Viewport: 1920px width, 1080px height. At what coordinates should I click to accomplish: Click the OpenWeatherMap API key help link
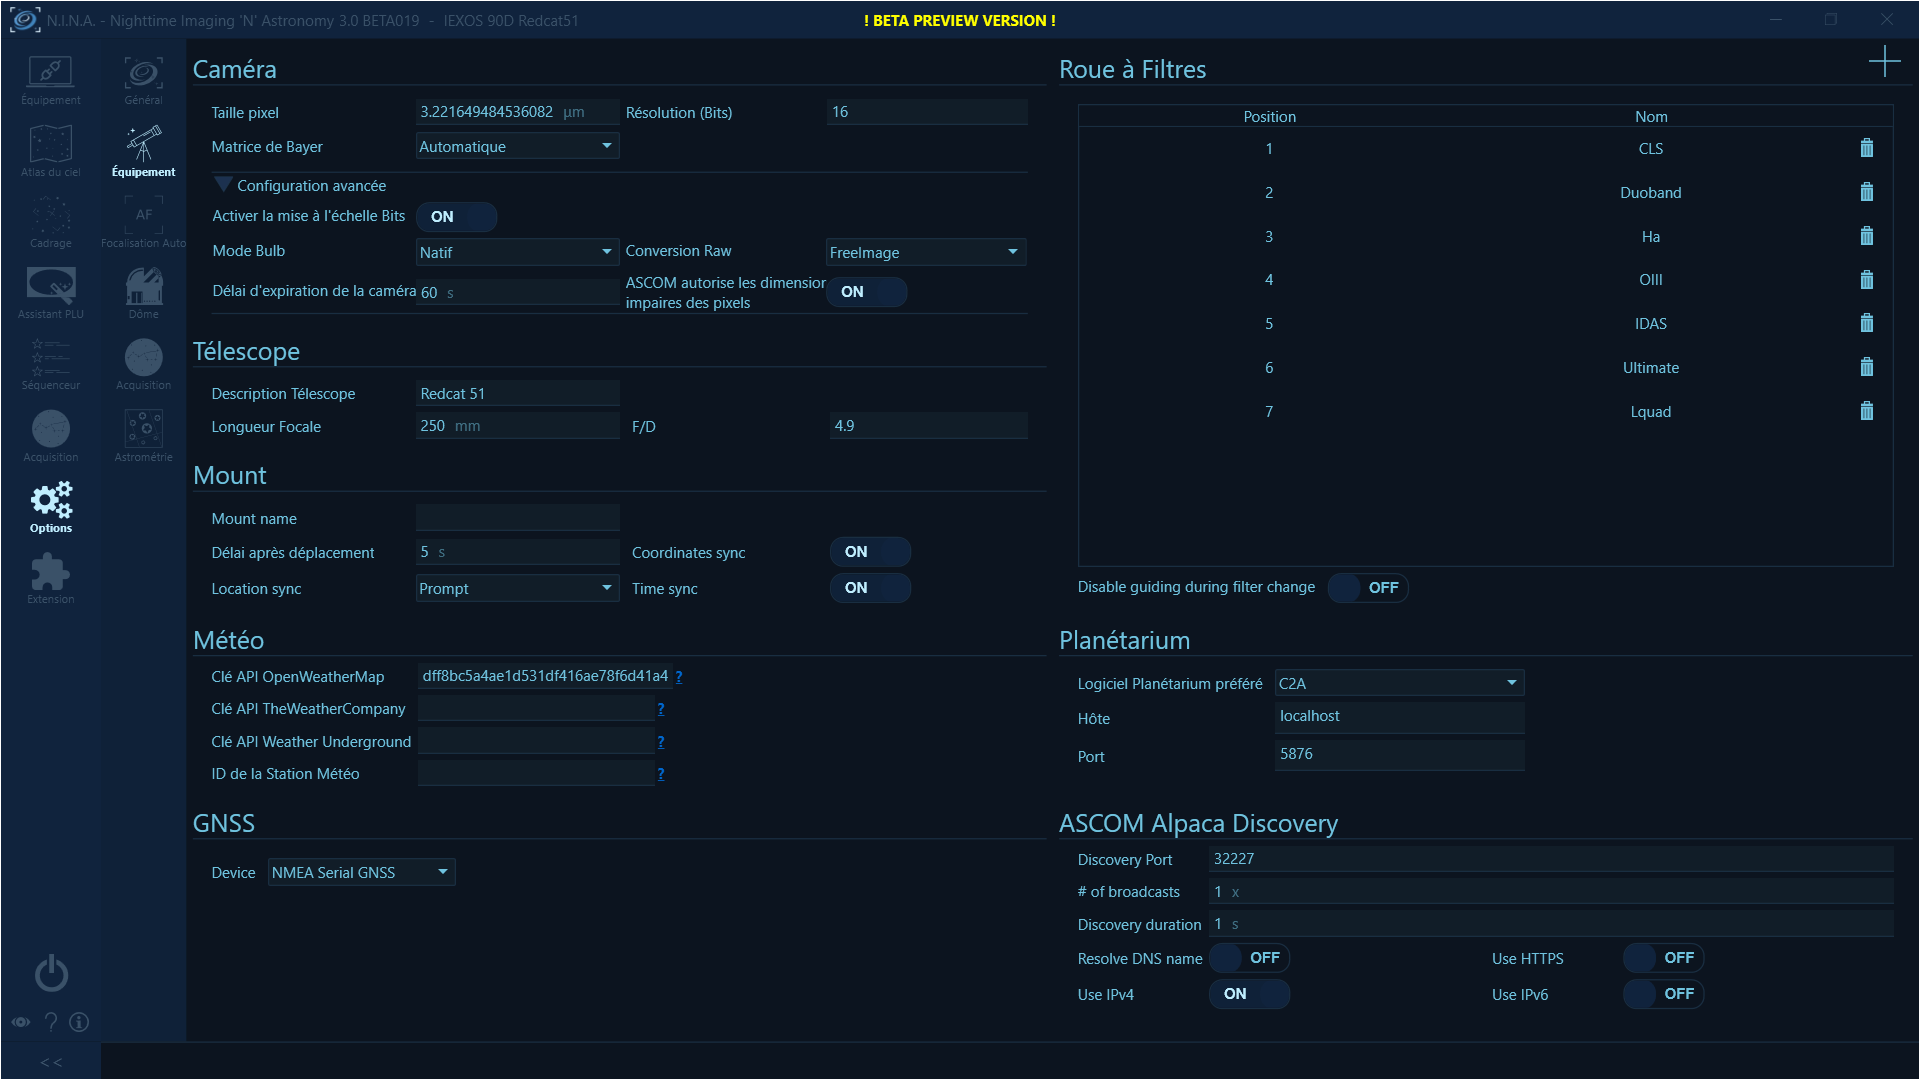(679, 677)
